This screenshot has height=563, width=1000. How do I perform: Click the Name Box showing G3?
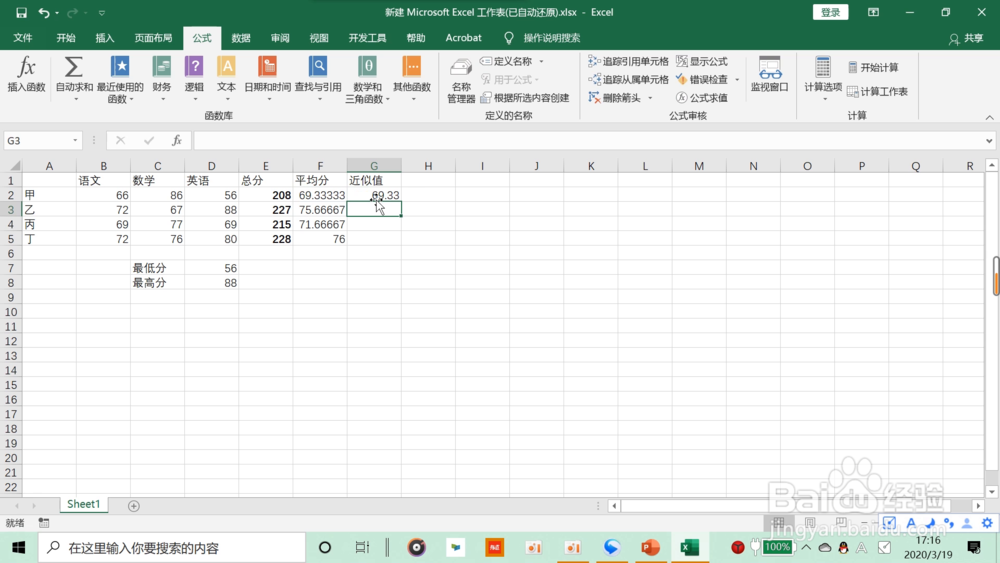point(37,140)
